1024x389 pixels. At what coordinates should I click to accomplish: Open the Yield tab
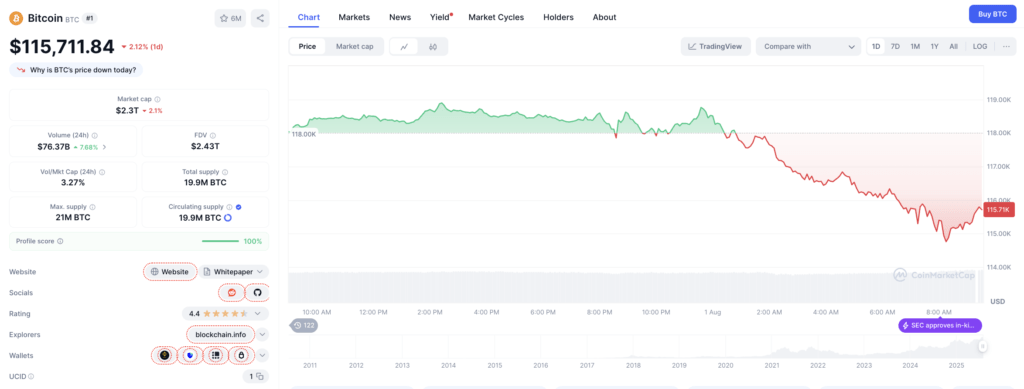point(440,17)
